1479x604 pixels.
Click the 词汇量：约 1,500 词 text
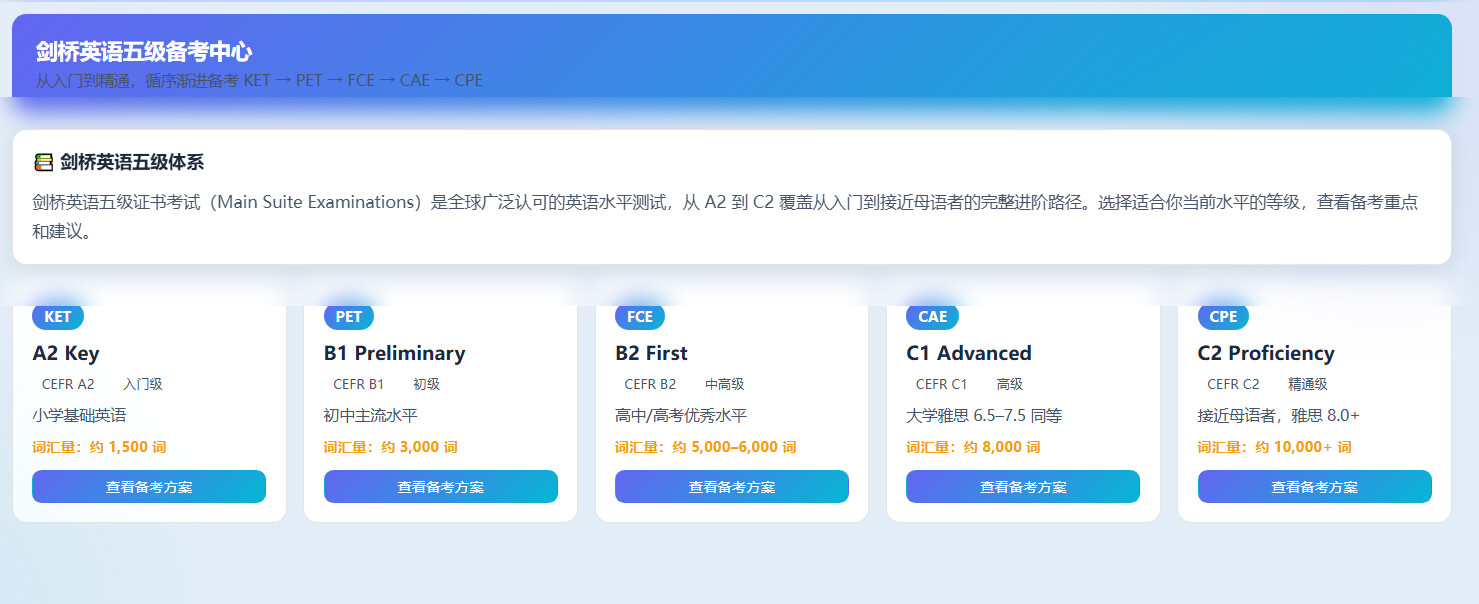point(99,447)
